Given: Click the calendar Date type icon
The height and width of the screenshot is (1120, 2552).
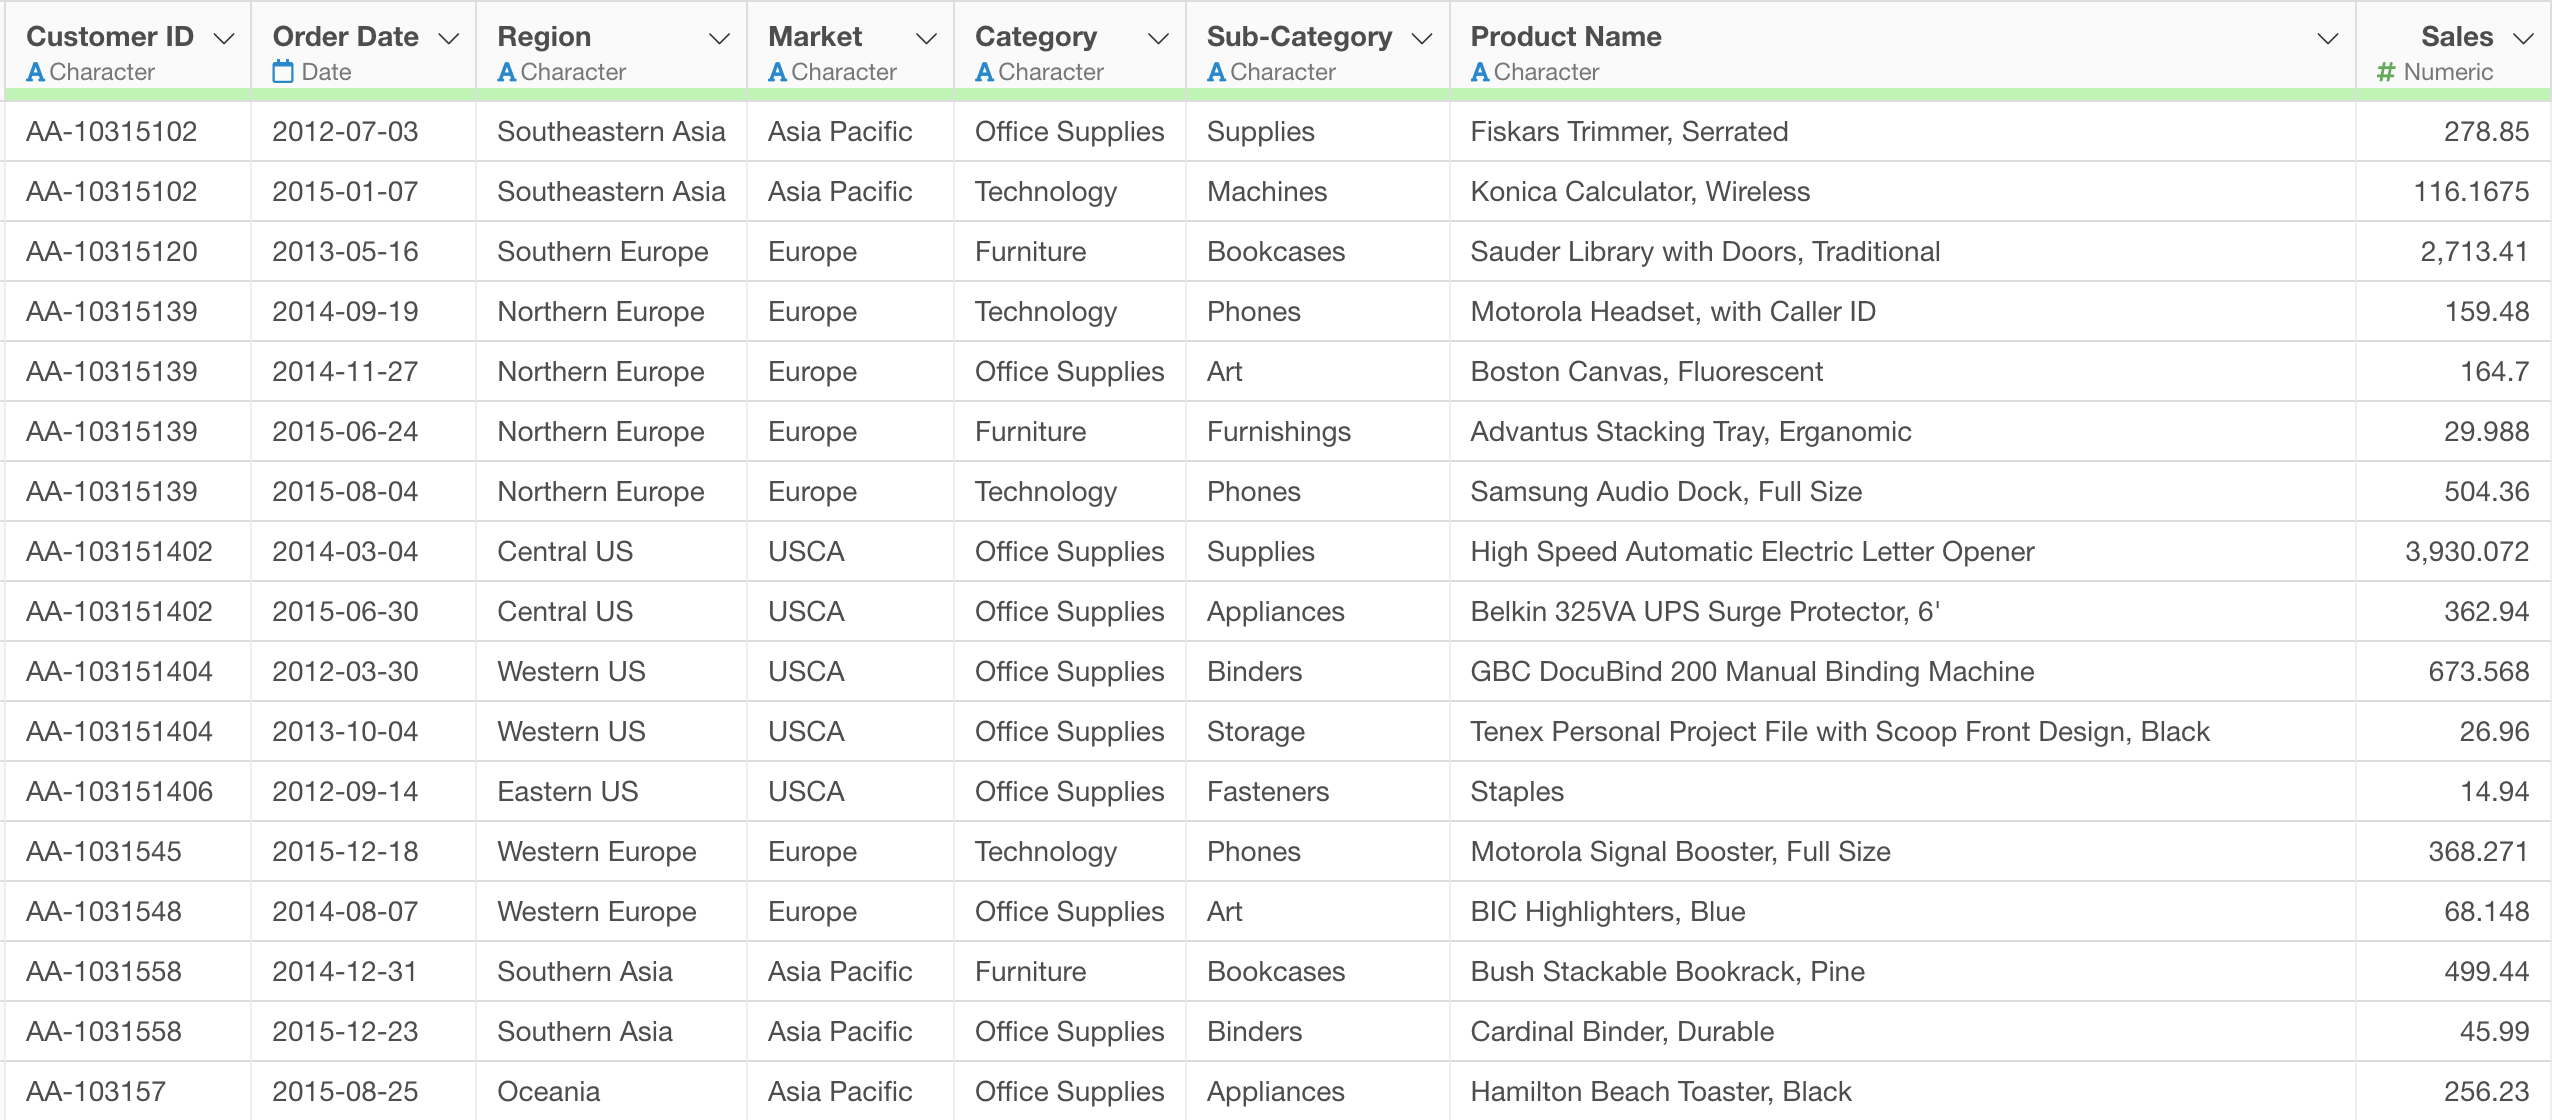Looking at the screenshot, I should pos(283,72).
